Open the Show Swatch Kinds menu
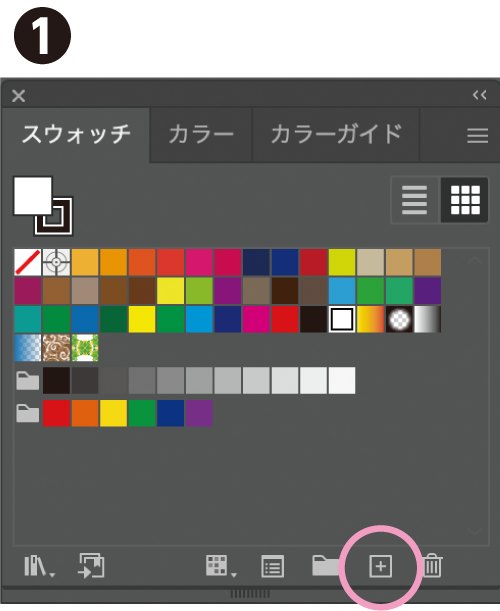 tap(221, 566)
